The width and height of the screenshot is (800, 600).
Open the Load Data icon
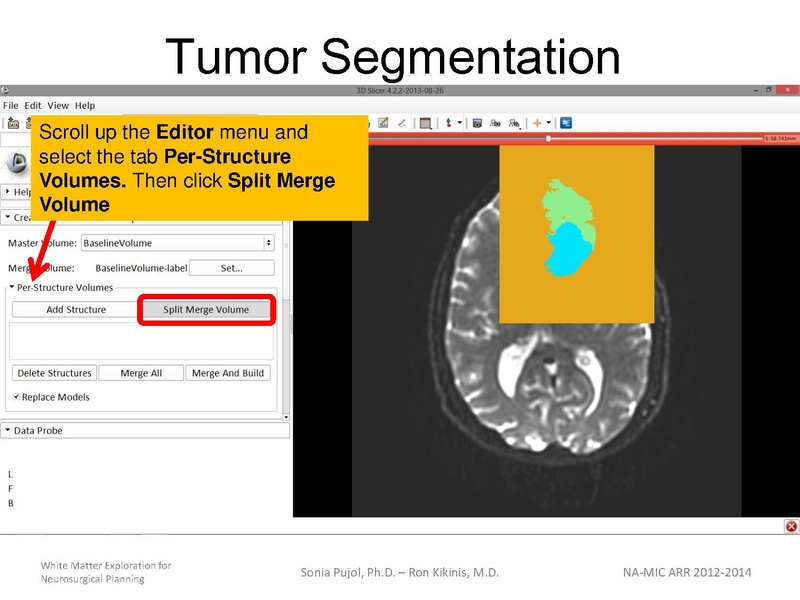(13, 123)
